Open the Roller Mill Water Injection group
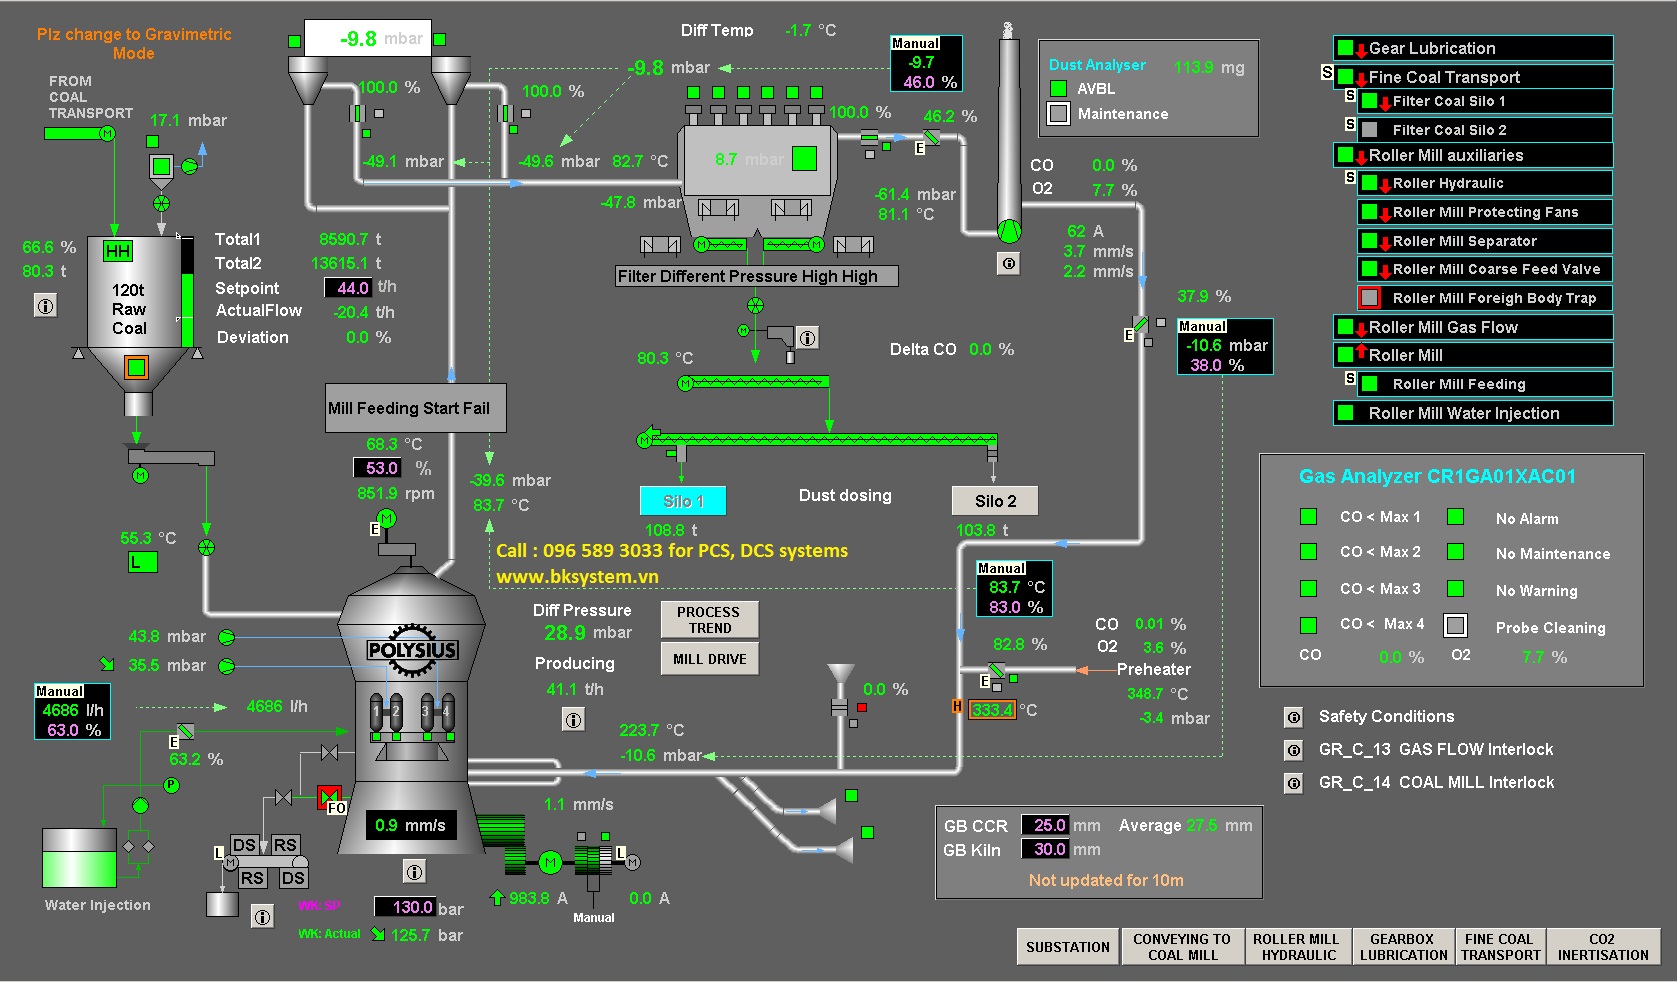This screenshot has width=1677, height=983. click(x=1473, y=413)
